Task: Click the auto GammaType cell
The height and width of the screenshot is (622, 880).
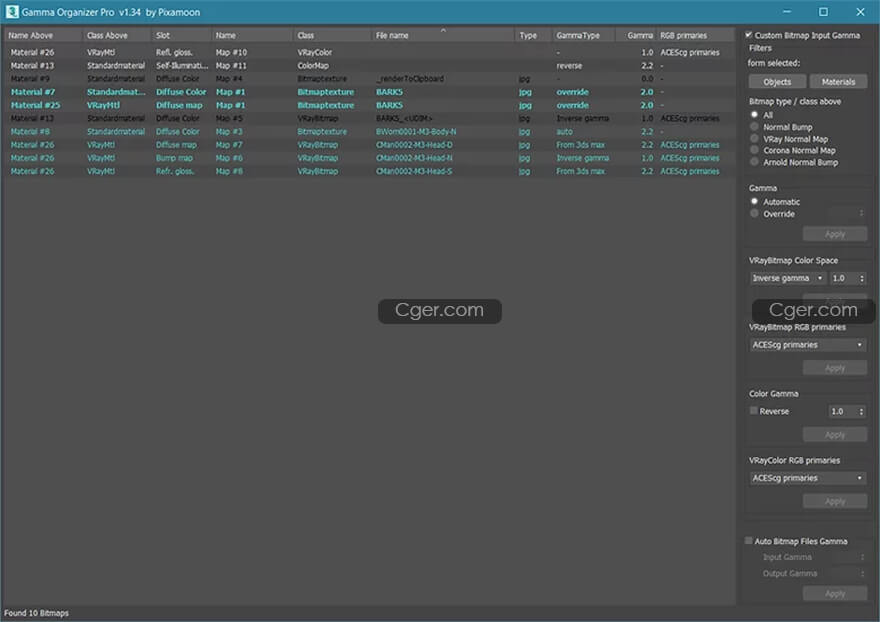Action: pos(565,131)
